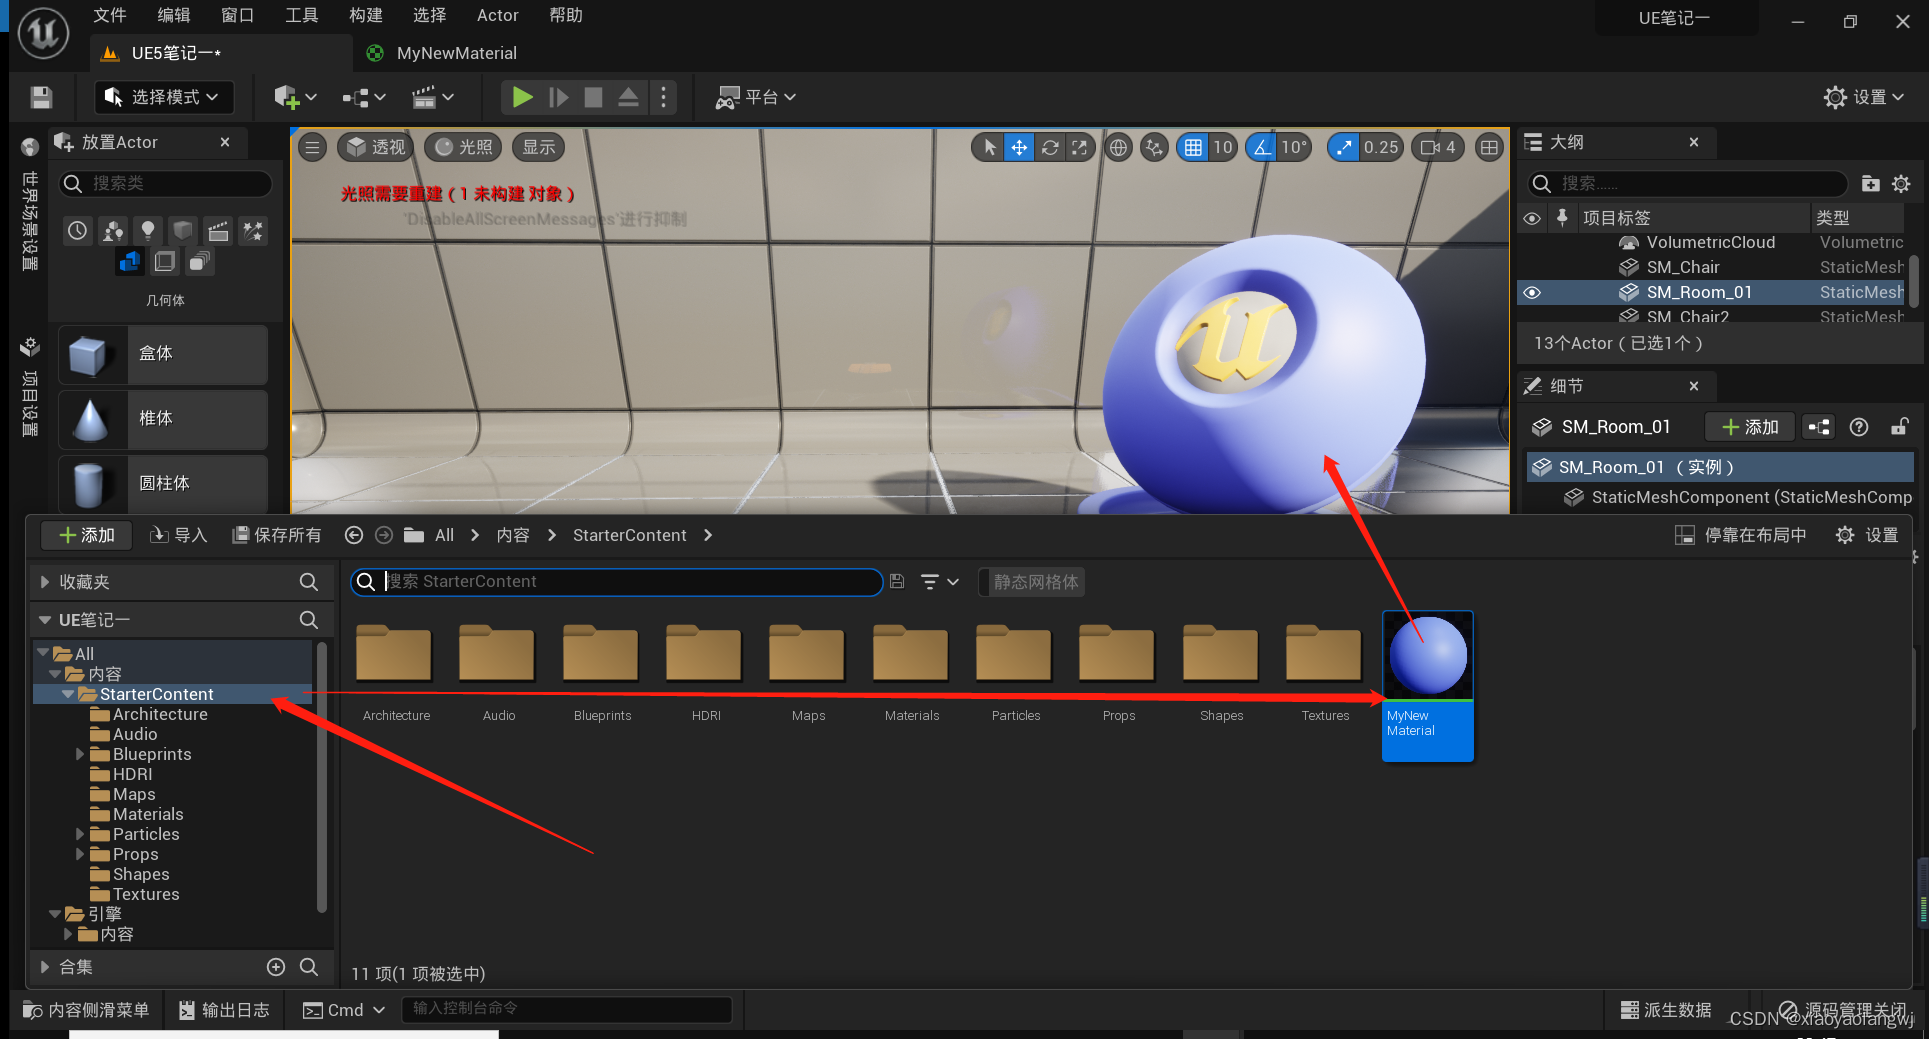This screenshot has height=1039, width=1929.
Task: Open the 文件 File menu
Action: point(109,15)
